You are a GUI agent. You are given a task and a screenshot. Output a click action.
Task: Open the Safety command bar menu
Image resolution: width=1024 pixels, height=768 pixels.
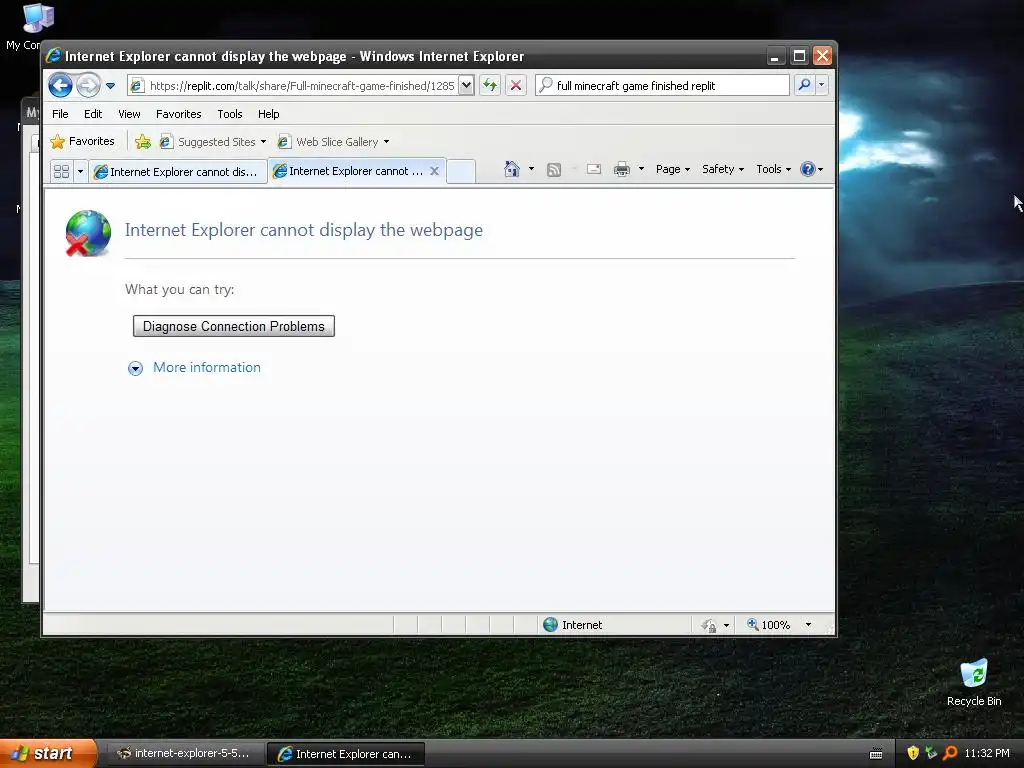722,169
